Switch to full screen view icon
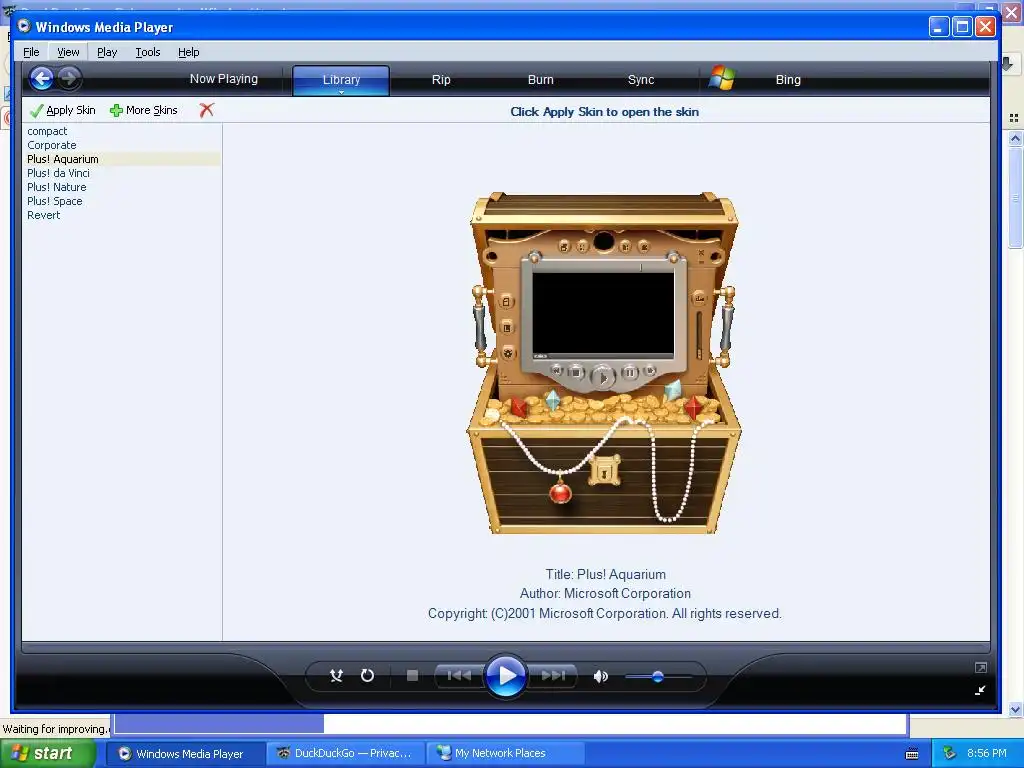The width and height of the screenshot is (1024, 768). tap(980, 667)
